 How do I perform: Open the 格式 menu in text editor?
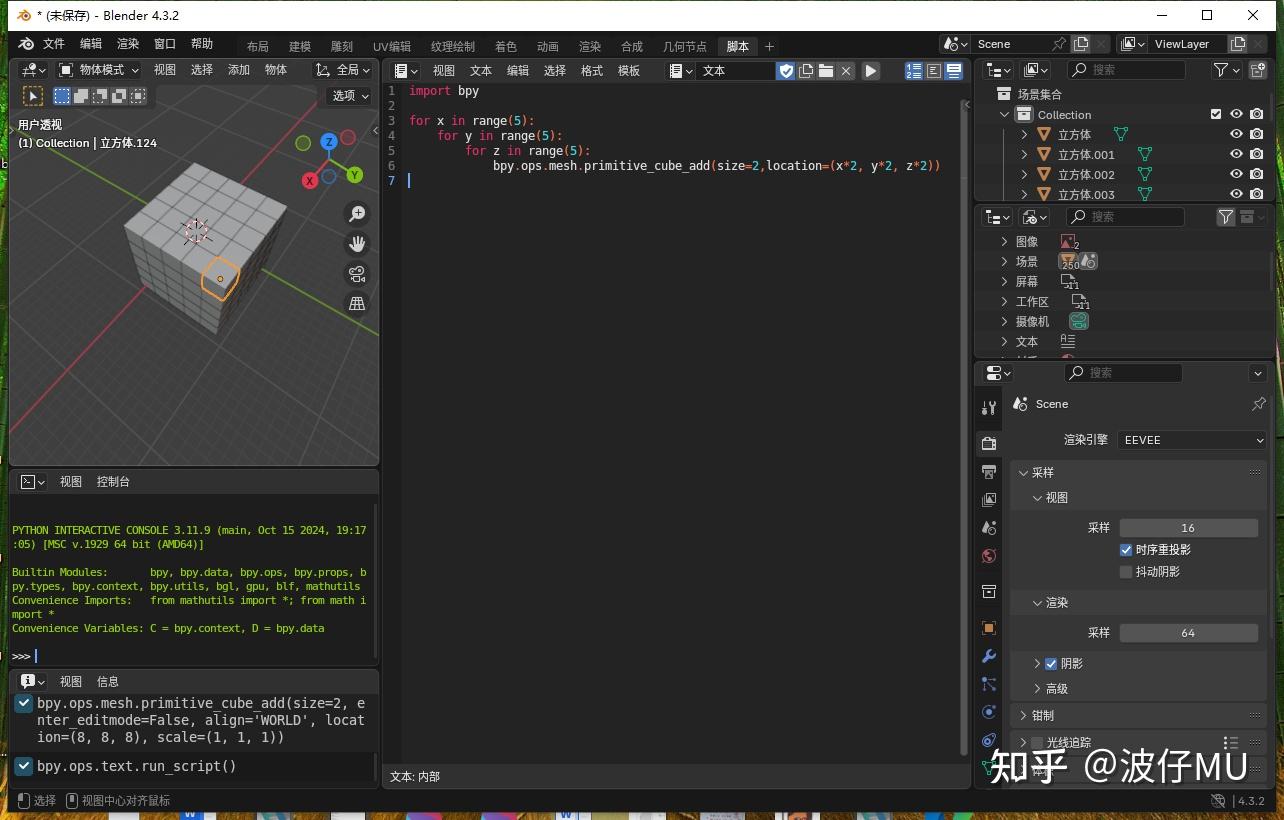pyautogui.click(x=591, y=70)
